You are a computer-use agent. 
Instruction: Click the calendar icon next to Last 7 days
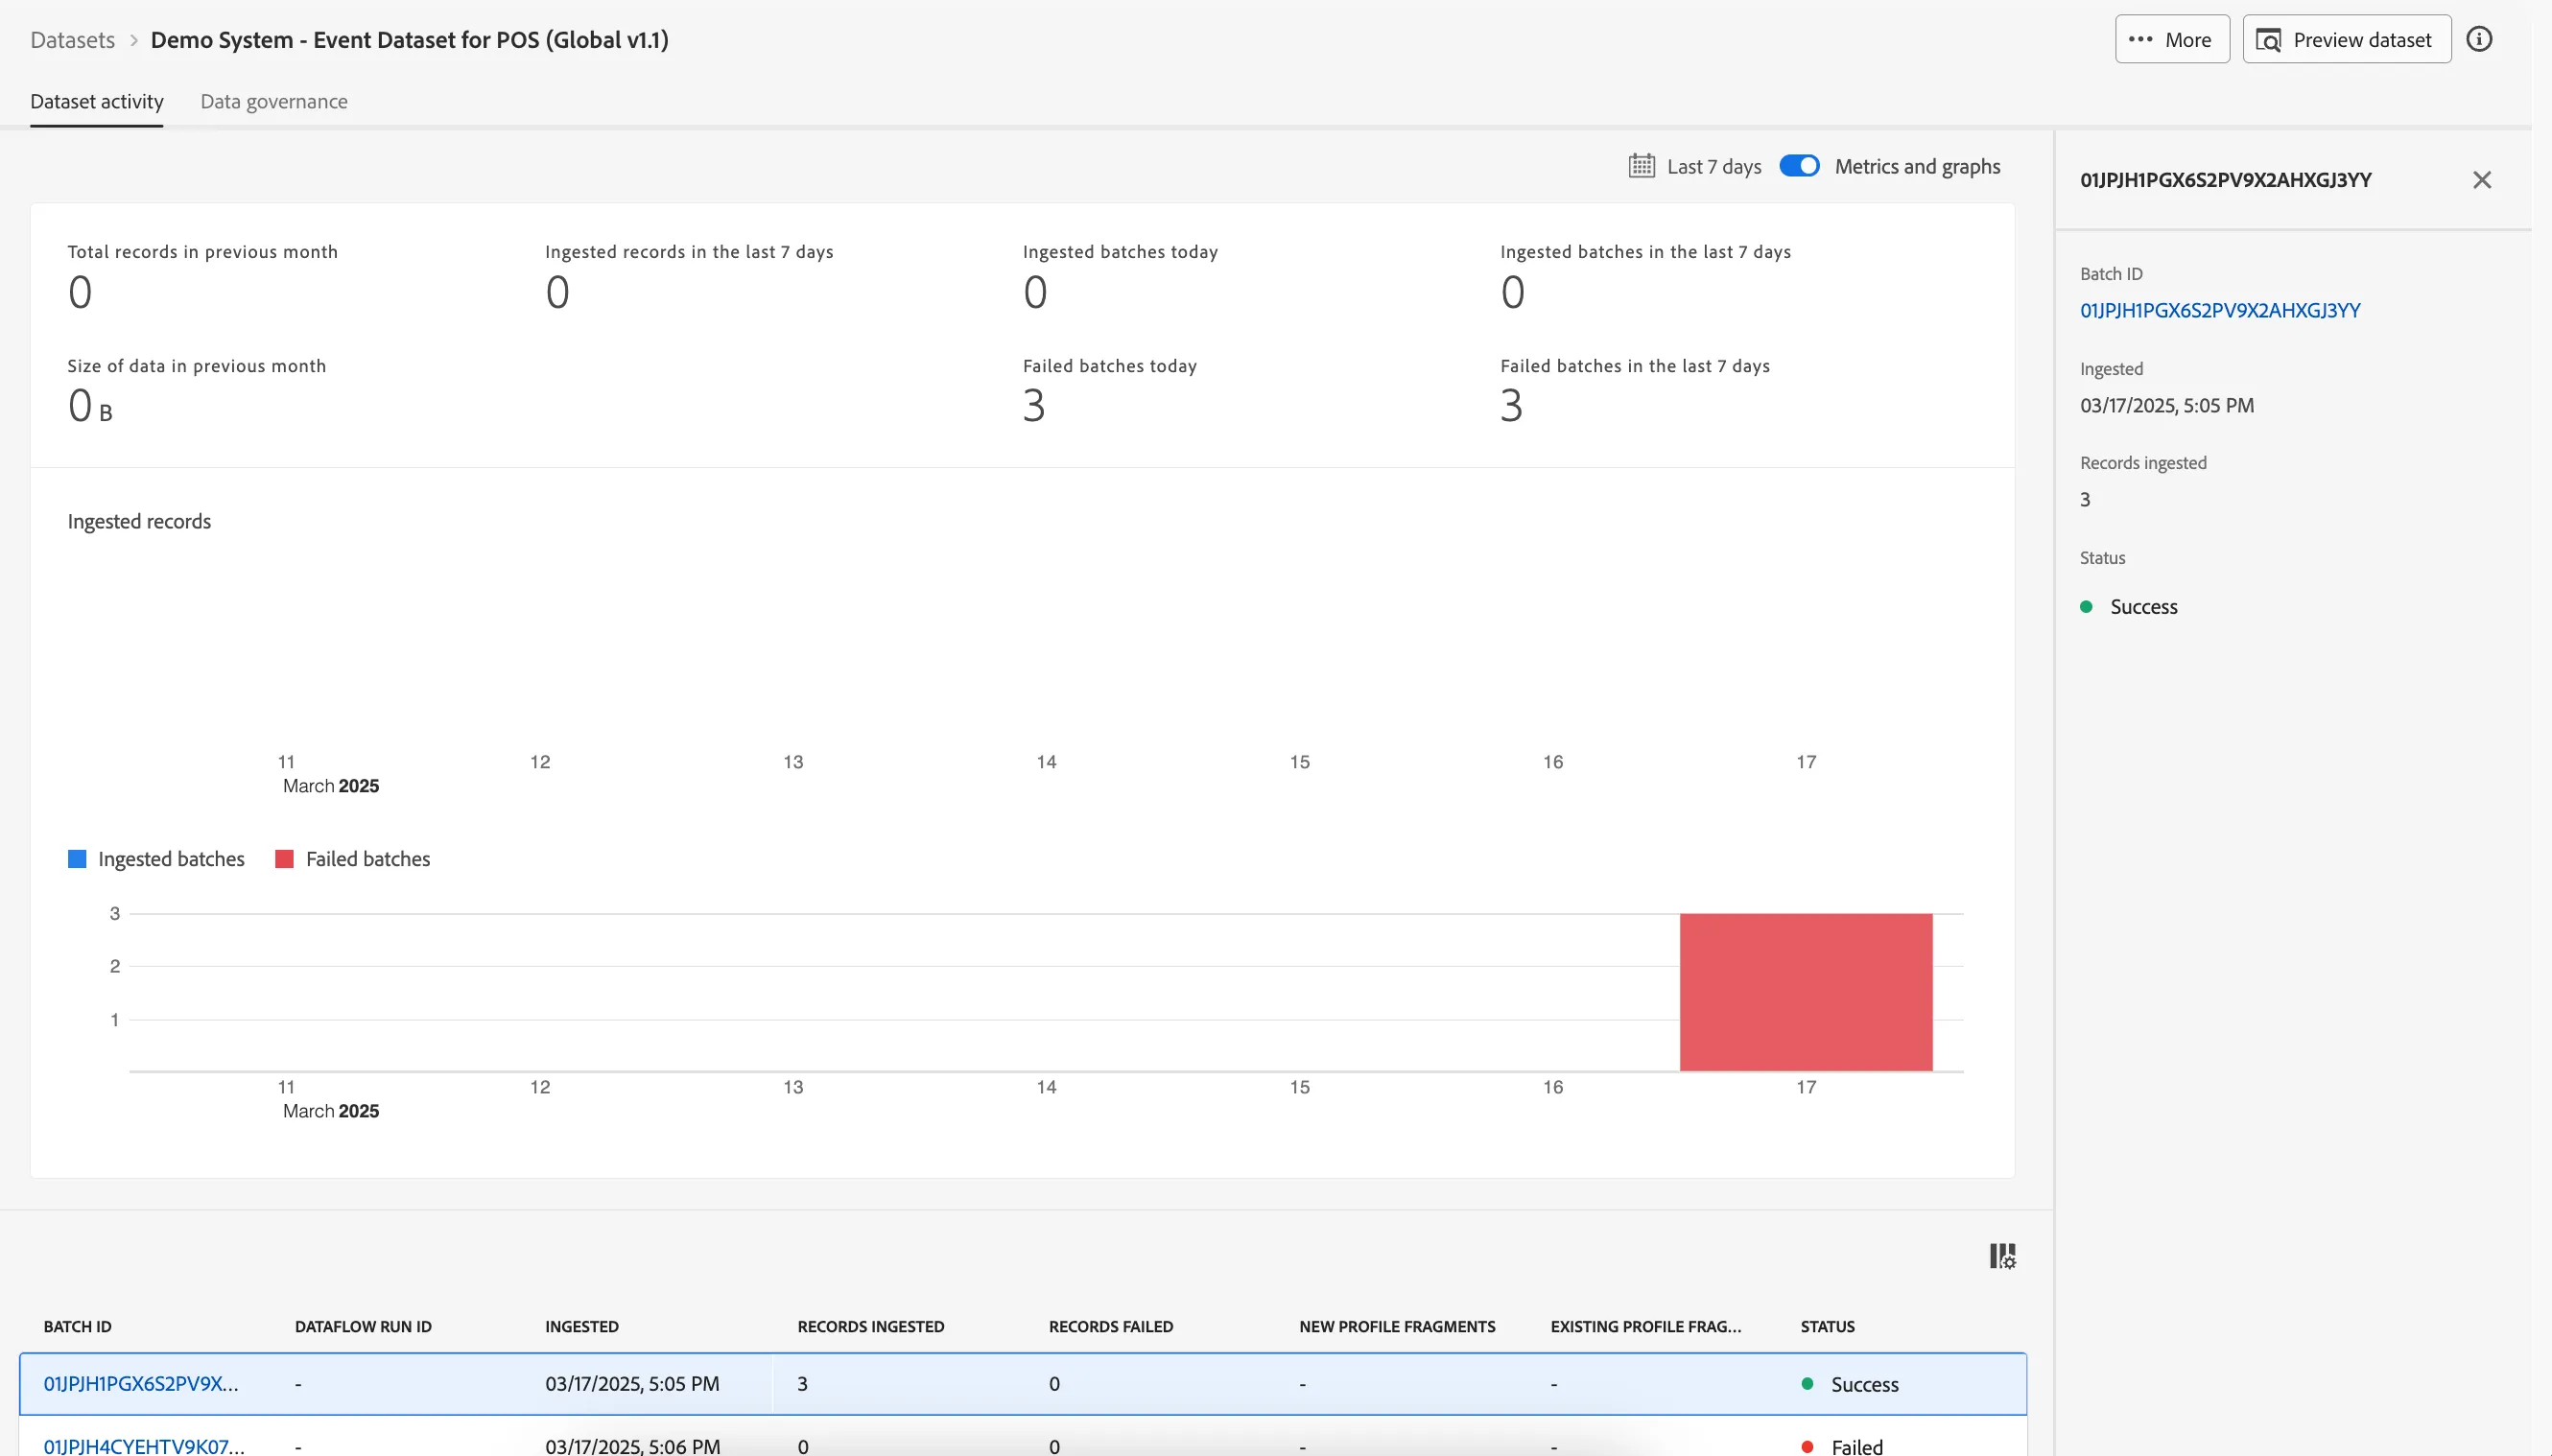(x=1641, y=166)
